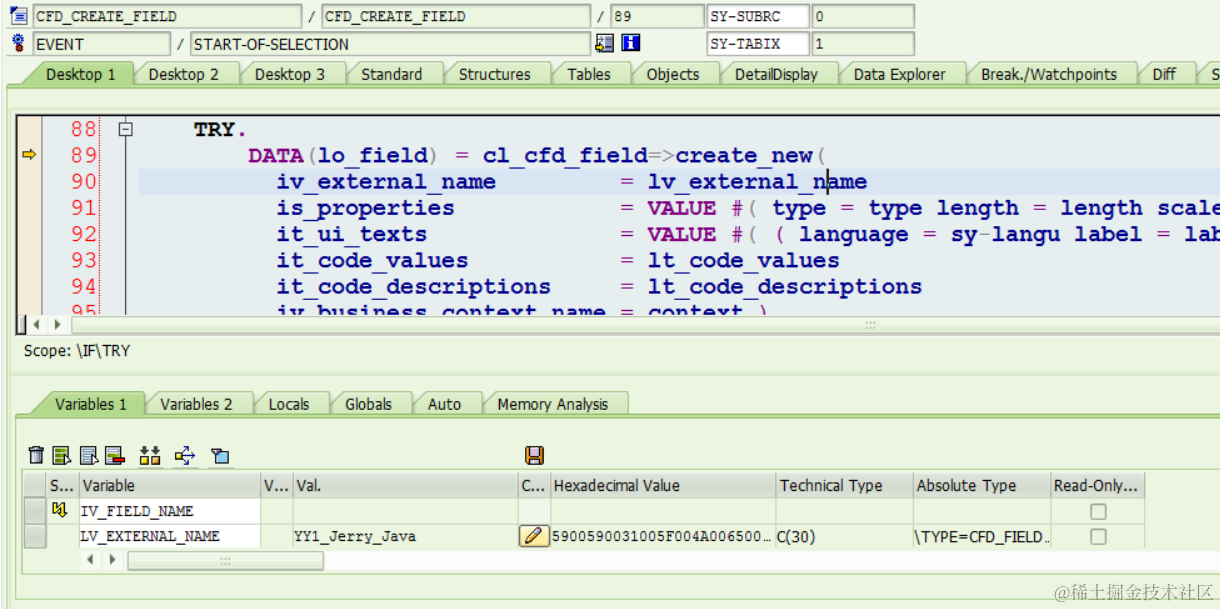Click the layout icon left of info icon
The image size is (1220, 609).
click(x=604, y=43)
